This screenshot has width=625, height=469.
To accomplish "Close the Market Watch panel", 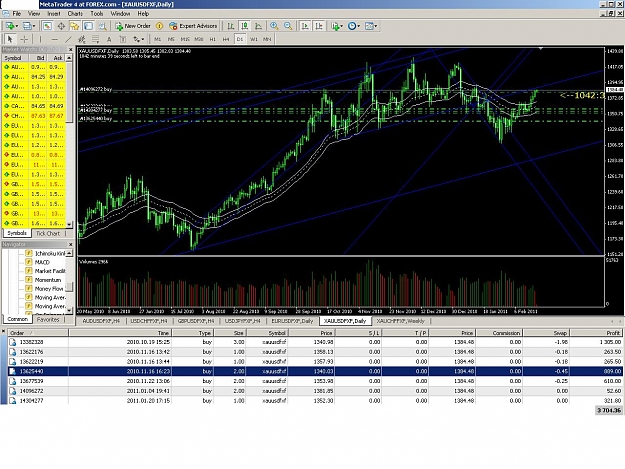I will pyautogui.click(x=71, y=49).
